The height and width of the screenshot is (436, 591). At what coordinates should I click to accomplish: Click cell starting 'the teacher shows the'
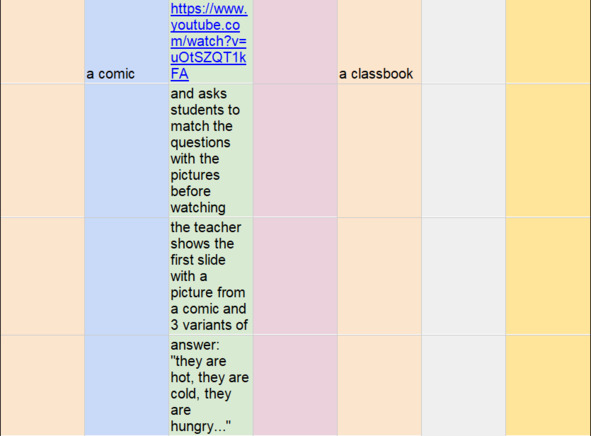tap(211, 276)
